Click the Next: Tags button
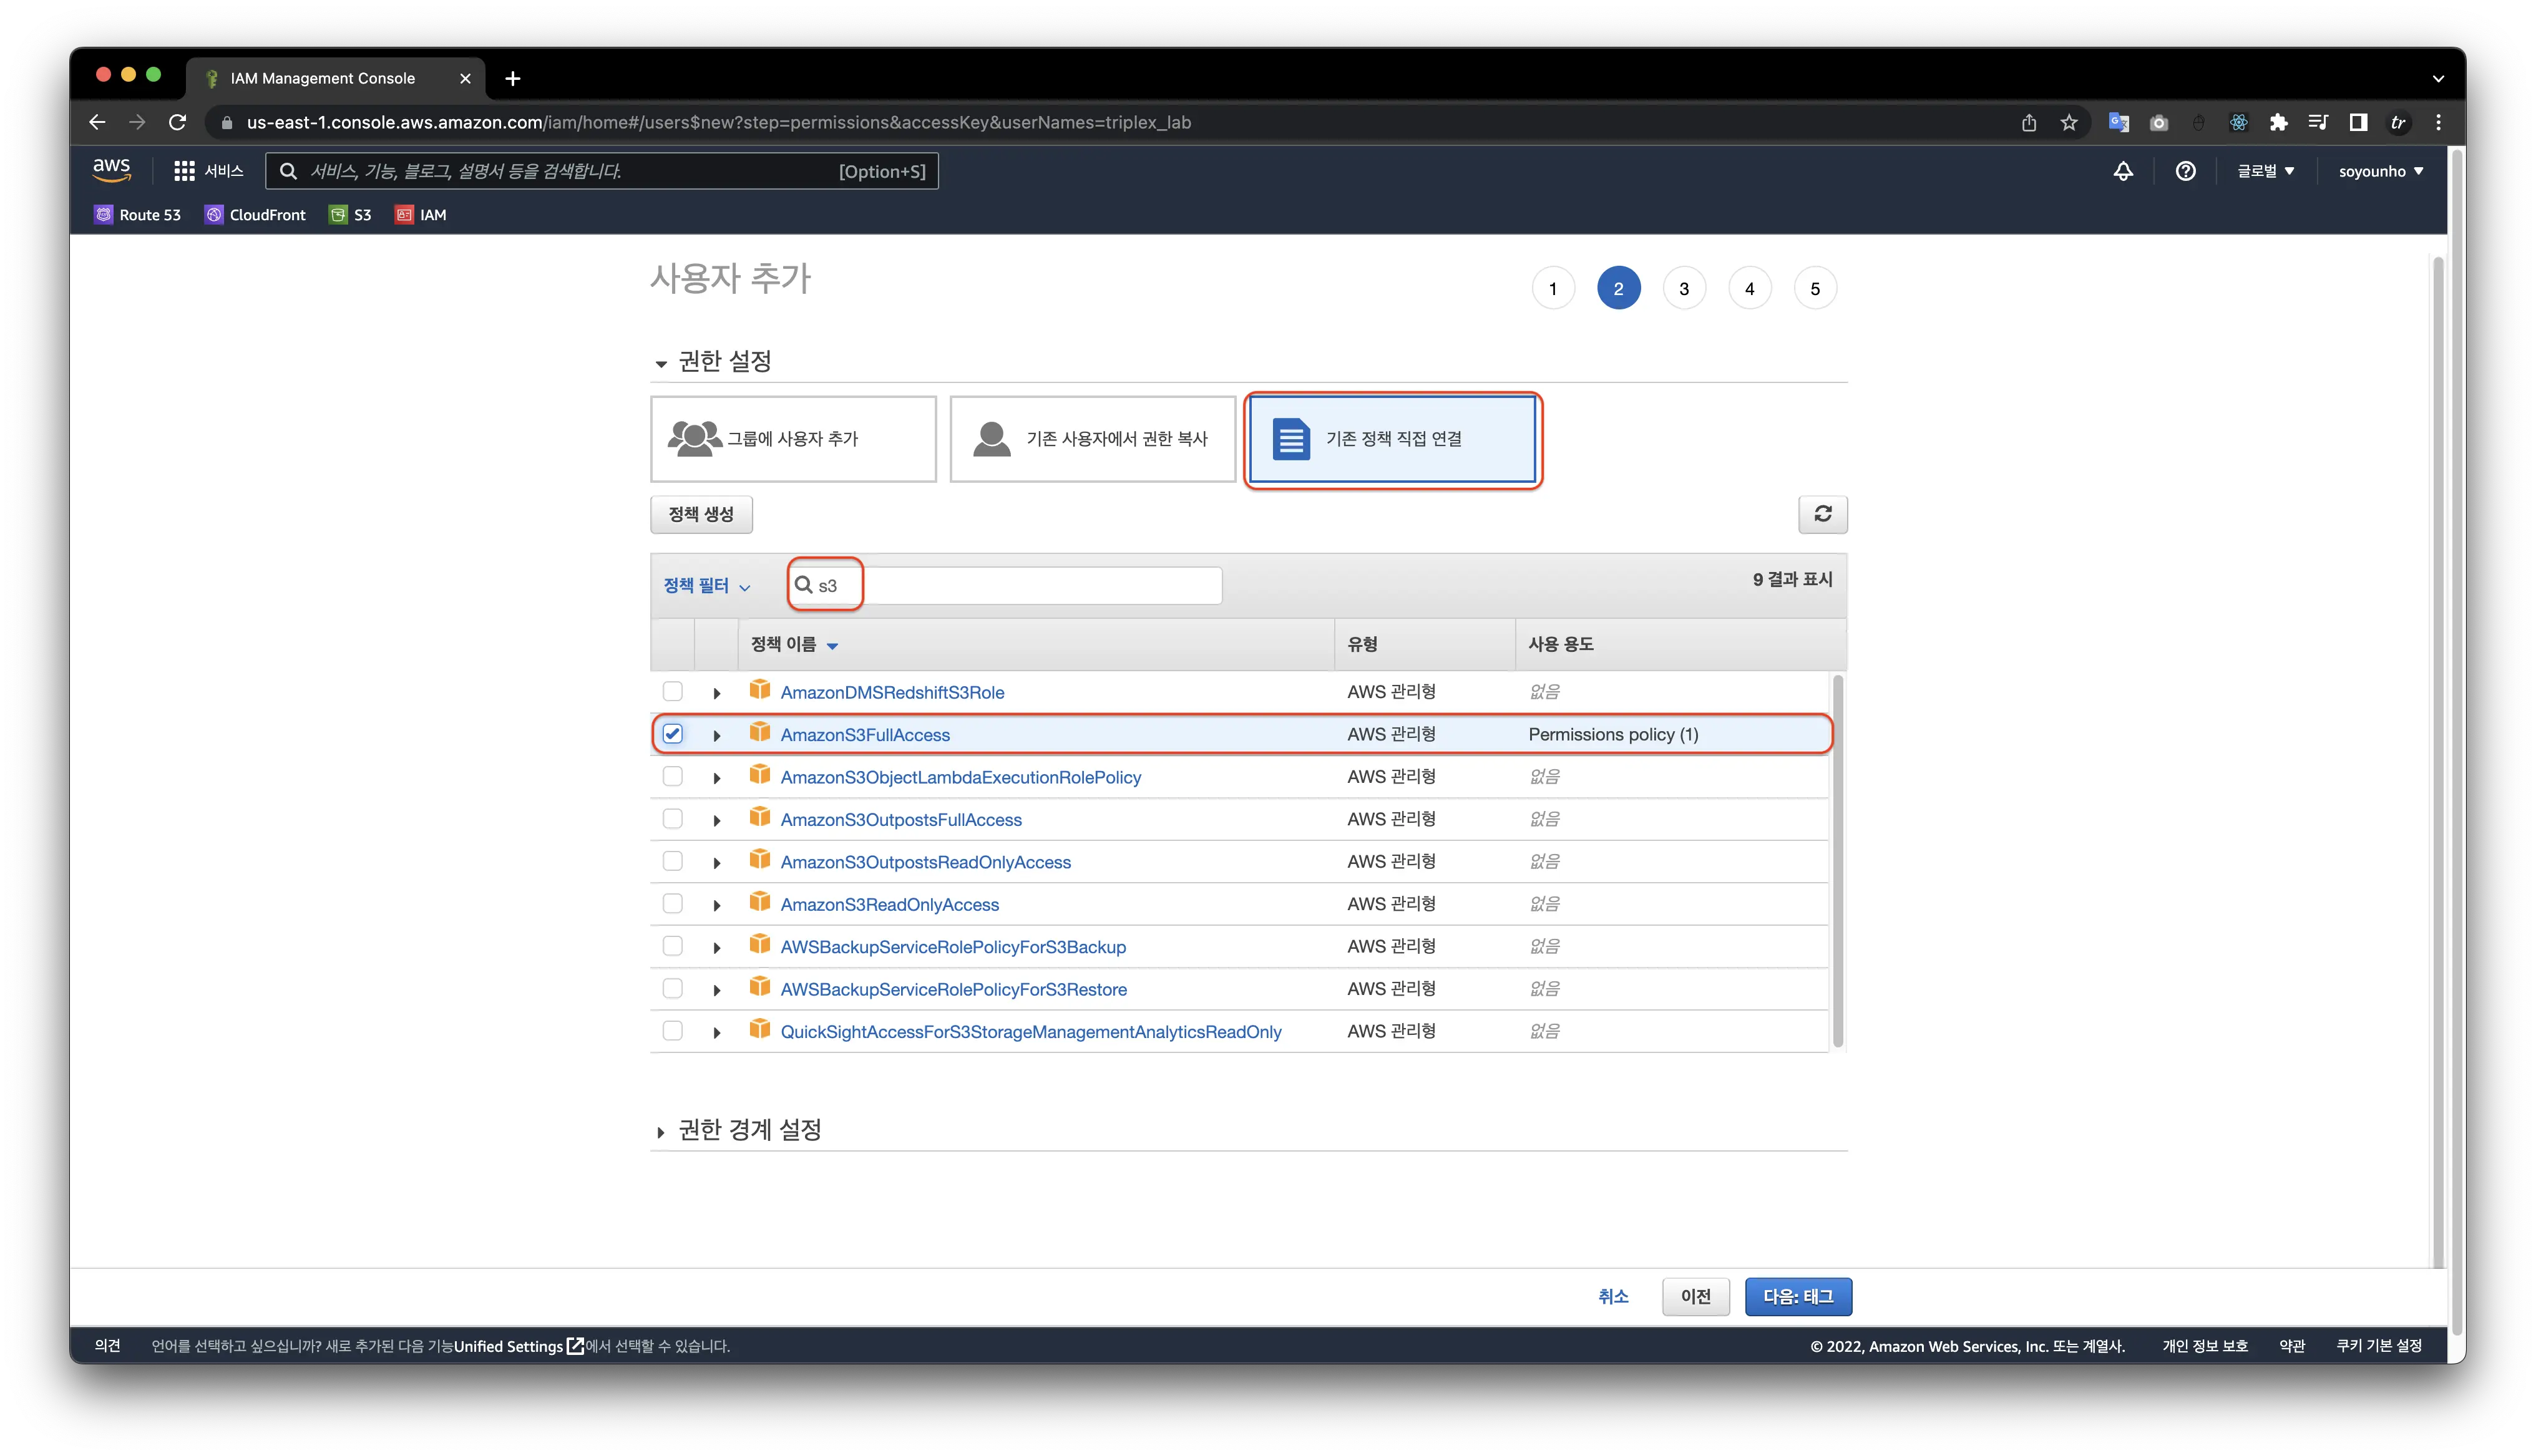Viewport: 2536px width, 1456px height. tap(1797, 1297)
